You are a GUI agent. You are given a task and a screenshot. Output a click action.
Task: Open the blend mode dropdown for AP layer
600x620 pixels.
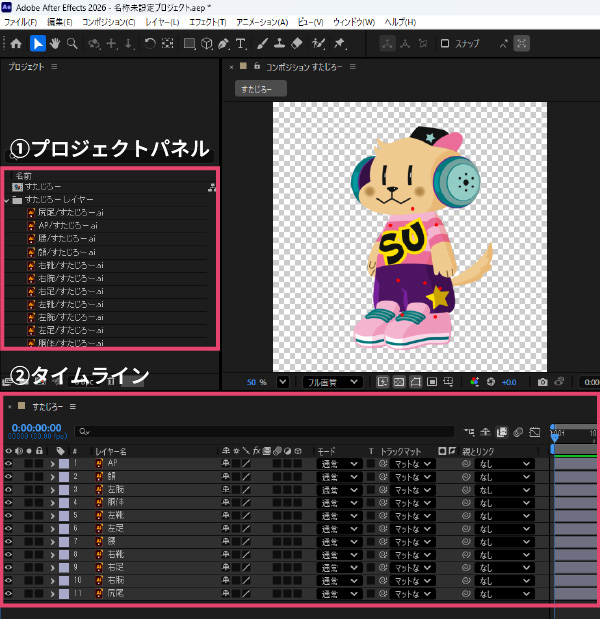click(x=339, y=464)
